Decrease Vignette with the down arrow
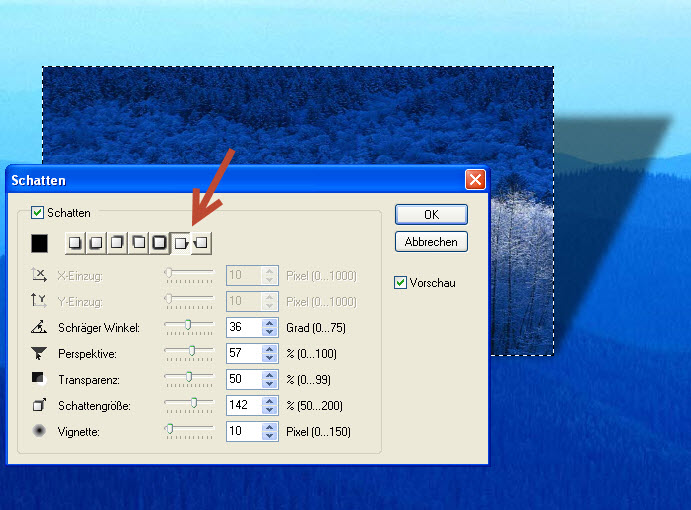 tap(270, 436)
